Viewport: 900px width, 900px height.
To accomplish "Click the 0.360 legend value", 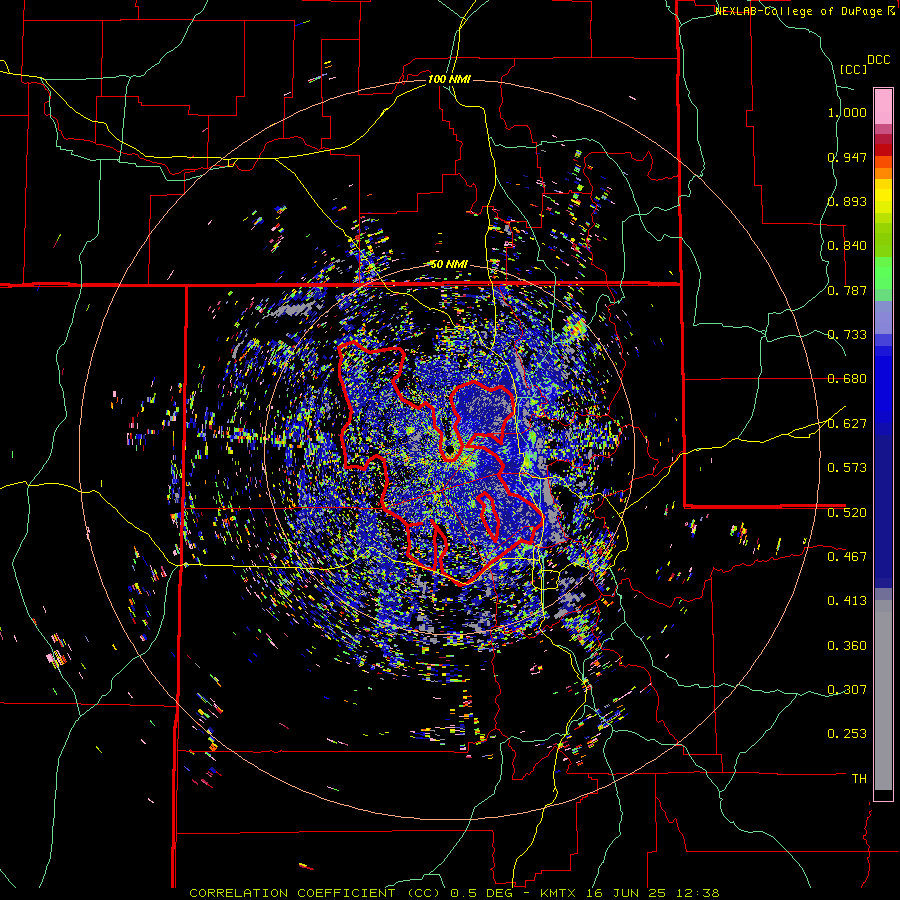I will (x=847, y=646).
